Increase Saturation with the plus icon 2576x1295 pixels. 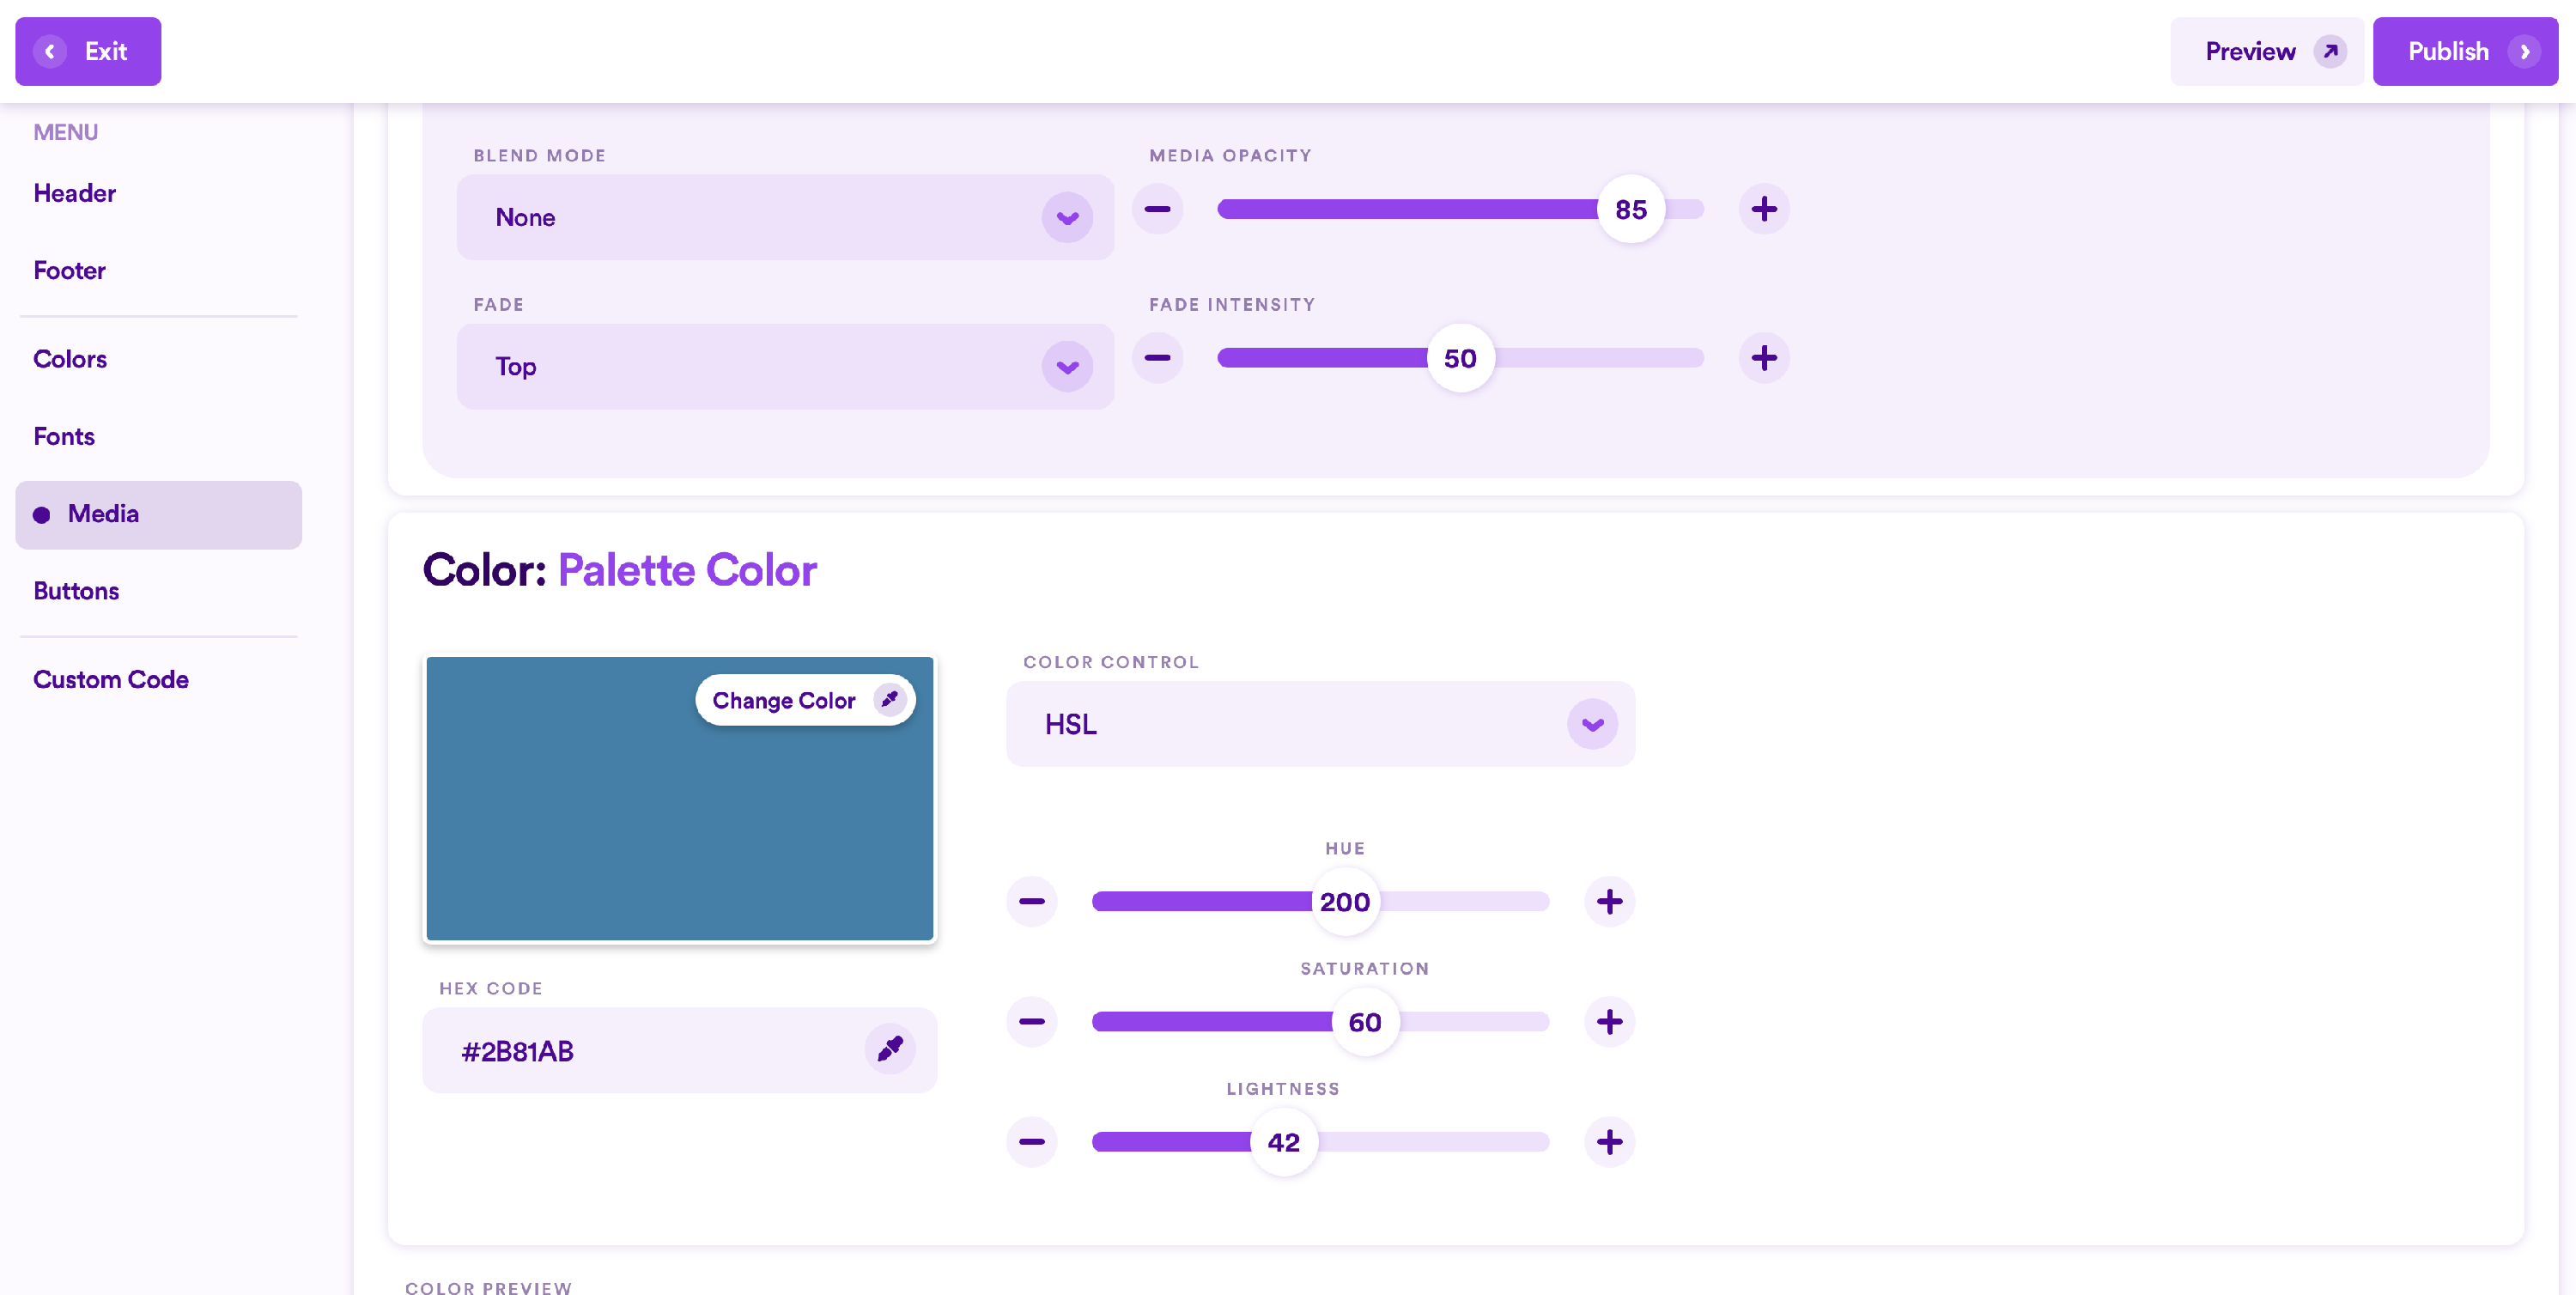point(1609,1022)
